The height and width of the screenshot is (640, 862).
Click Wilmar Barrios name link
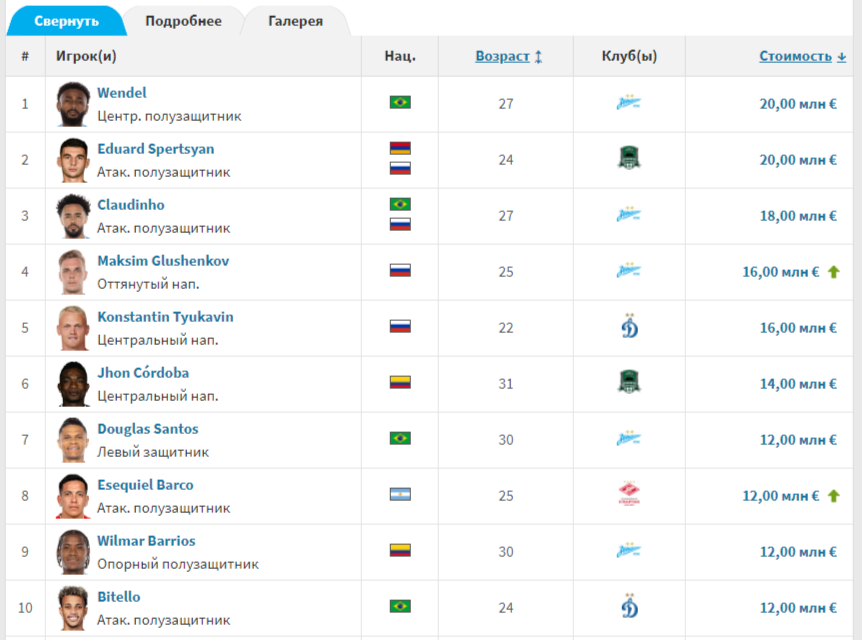click(146, 541)
